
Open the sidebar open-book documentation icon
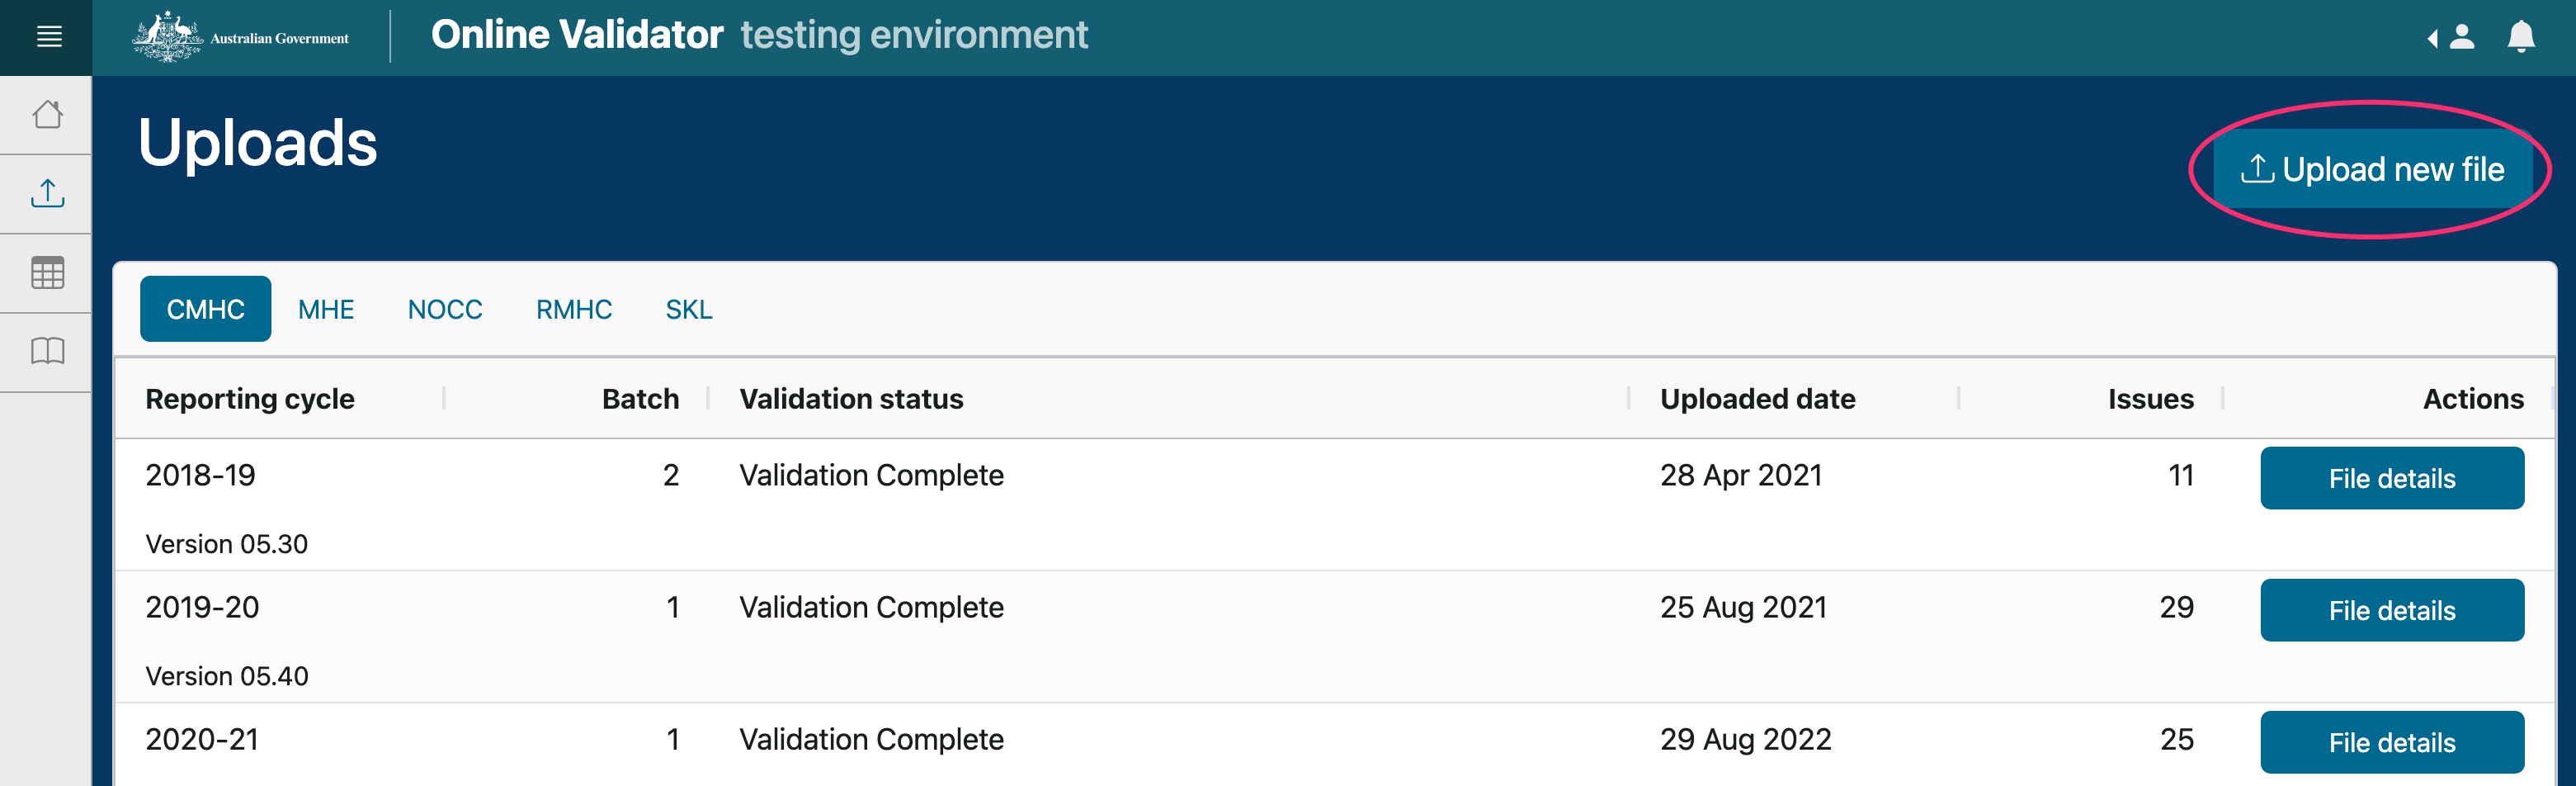click(47, 351)
